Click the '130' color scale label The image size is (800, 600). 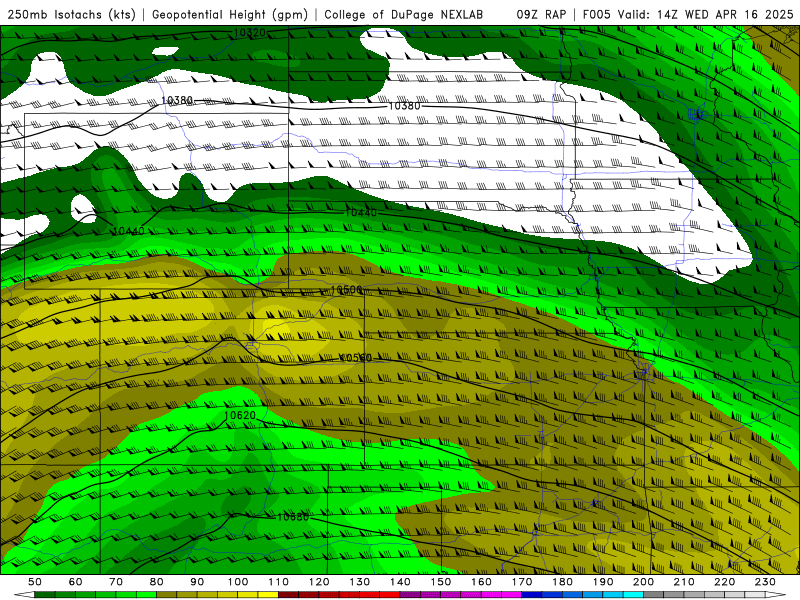click(360, 582)
